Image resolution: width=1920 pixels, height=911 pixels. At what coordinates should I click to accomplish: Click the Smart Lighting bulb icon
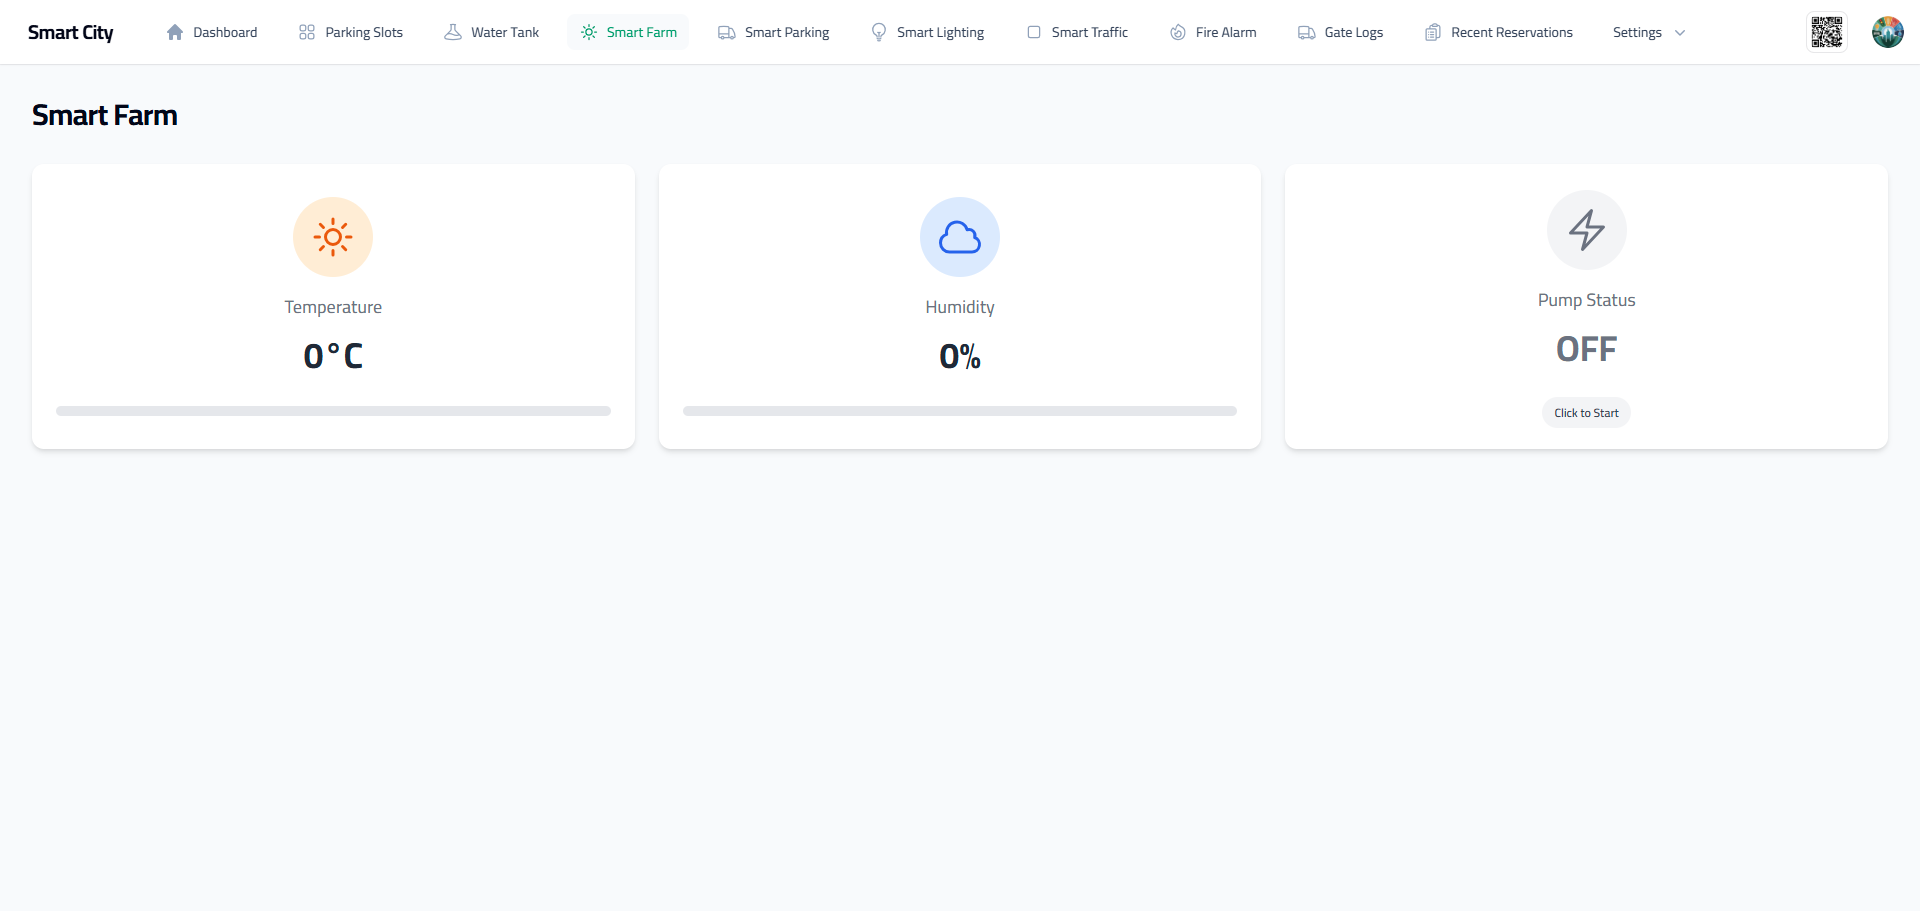879,32
